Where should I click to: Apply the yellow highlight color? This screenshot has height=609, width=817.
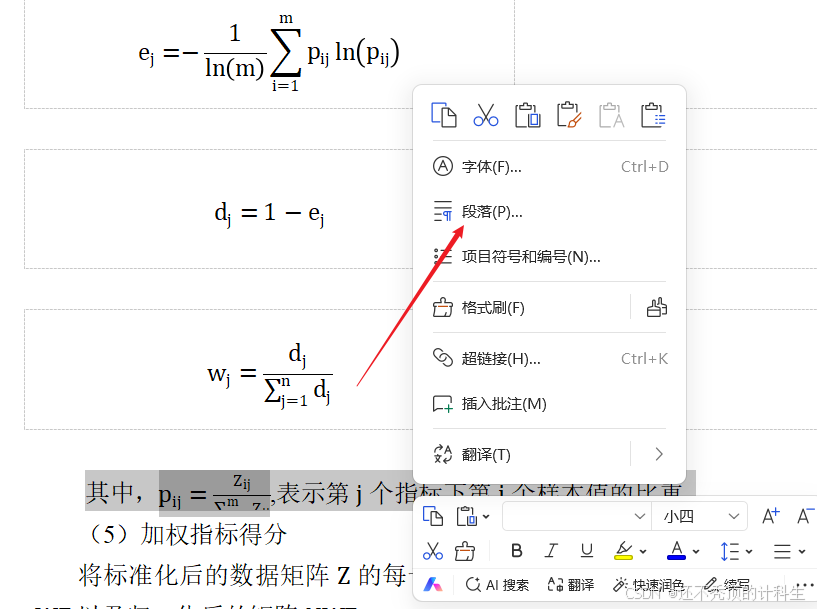(x=623, y=551)
